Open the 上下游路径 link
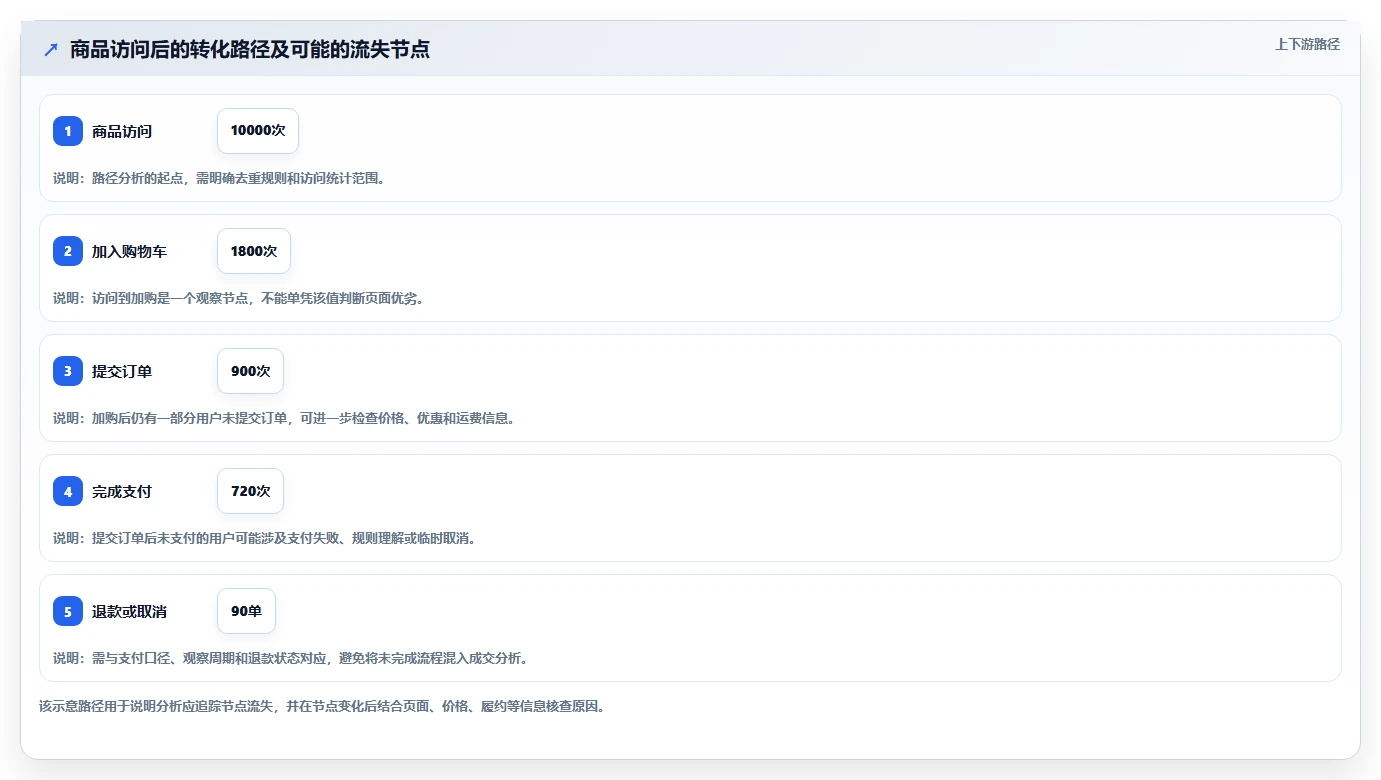This screenshot has height=780, width=1381. click(1307, 44)
